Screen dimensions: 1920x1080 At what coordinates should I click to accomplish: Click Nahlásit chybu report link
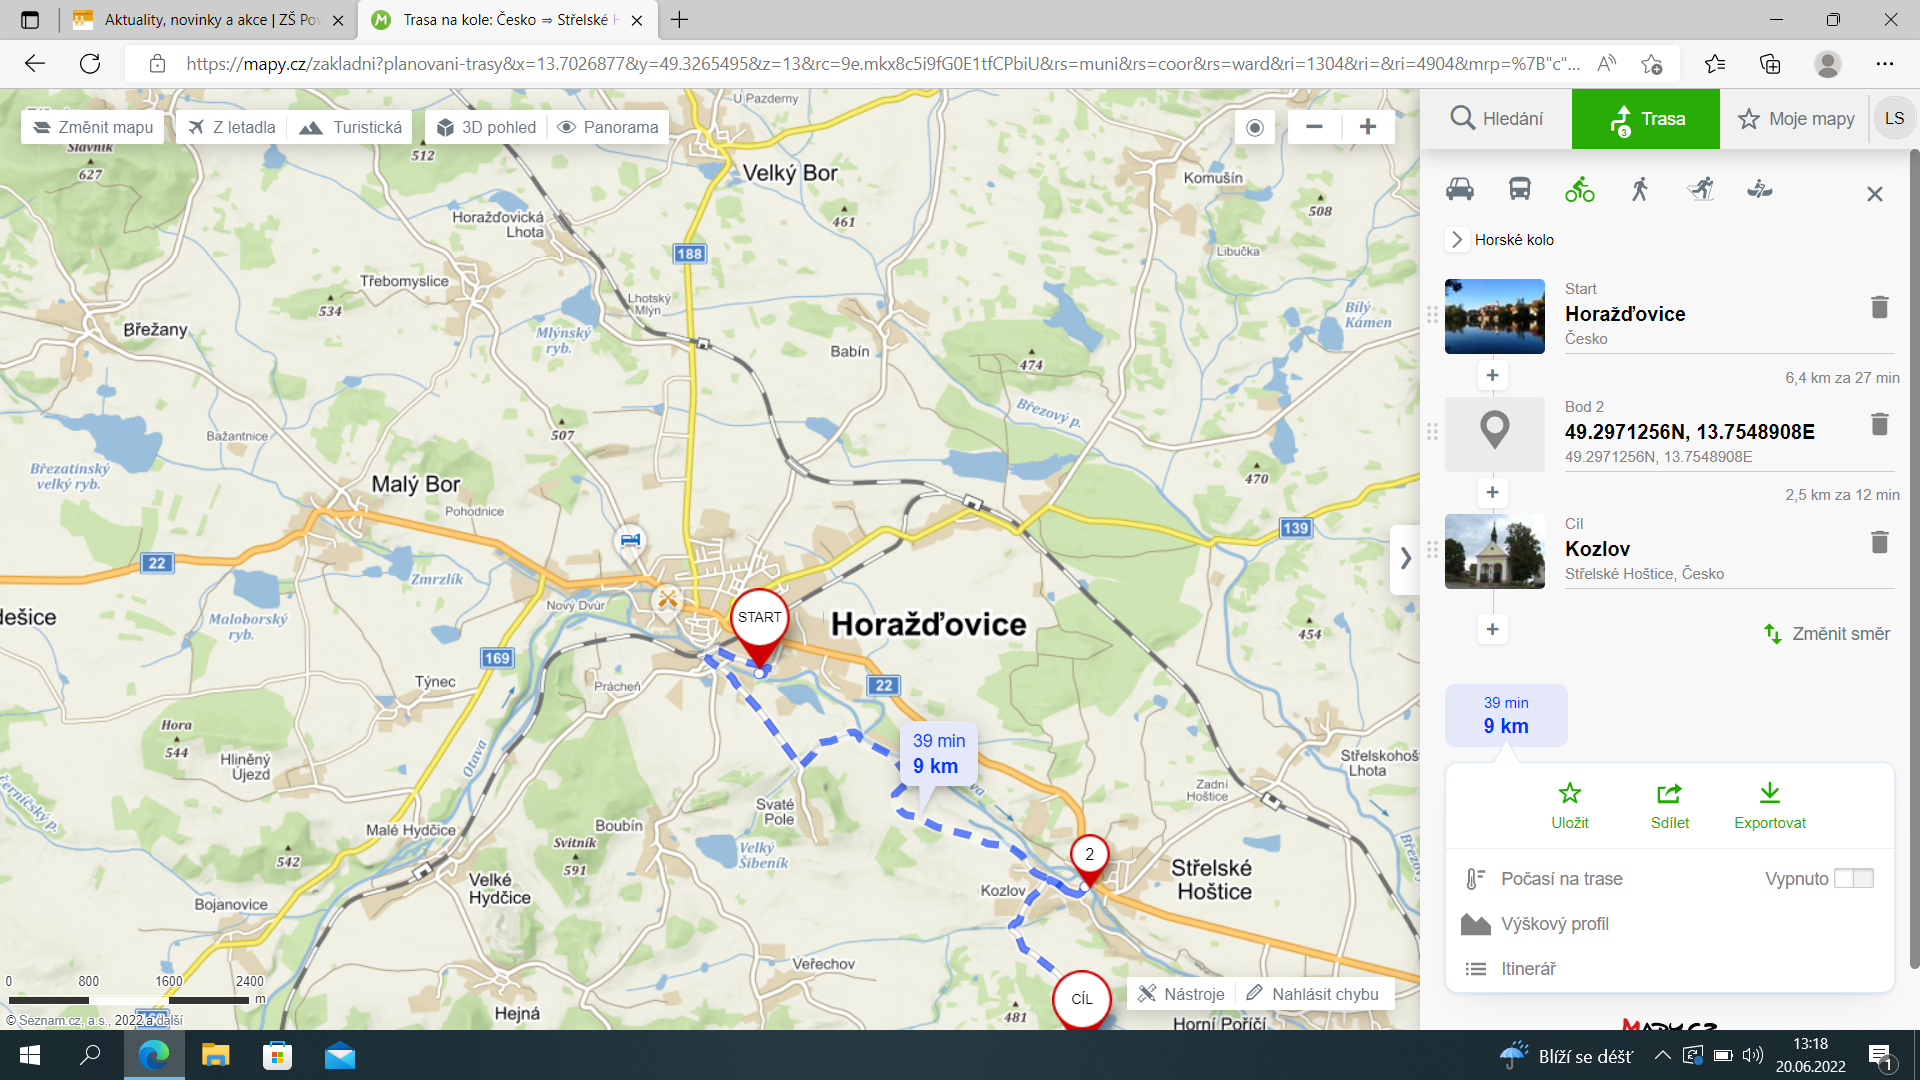coord(1312,994)
